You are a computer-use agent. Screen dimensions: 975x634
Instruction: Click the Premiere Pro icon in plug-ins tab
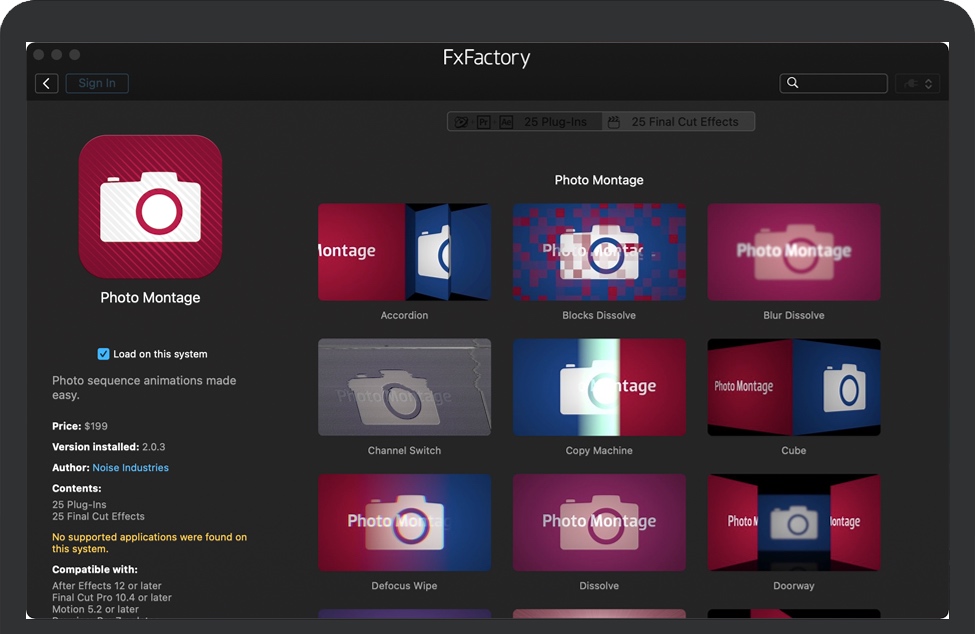(x=484, y=122)
